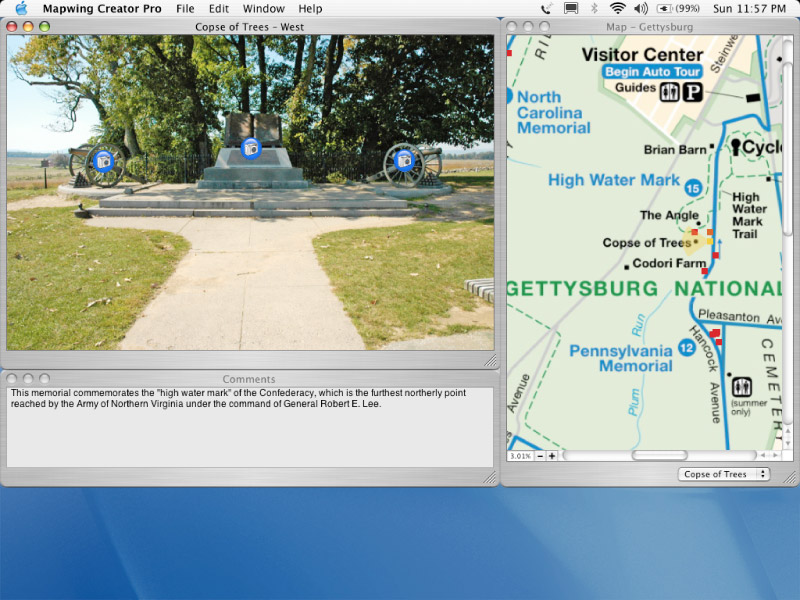The height and width of the screenshot is (600, 800).
Task: Click the volume icon in menu bar
Action: 641,8
